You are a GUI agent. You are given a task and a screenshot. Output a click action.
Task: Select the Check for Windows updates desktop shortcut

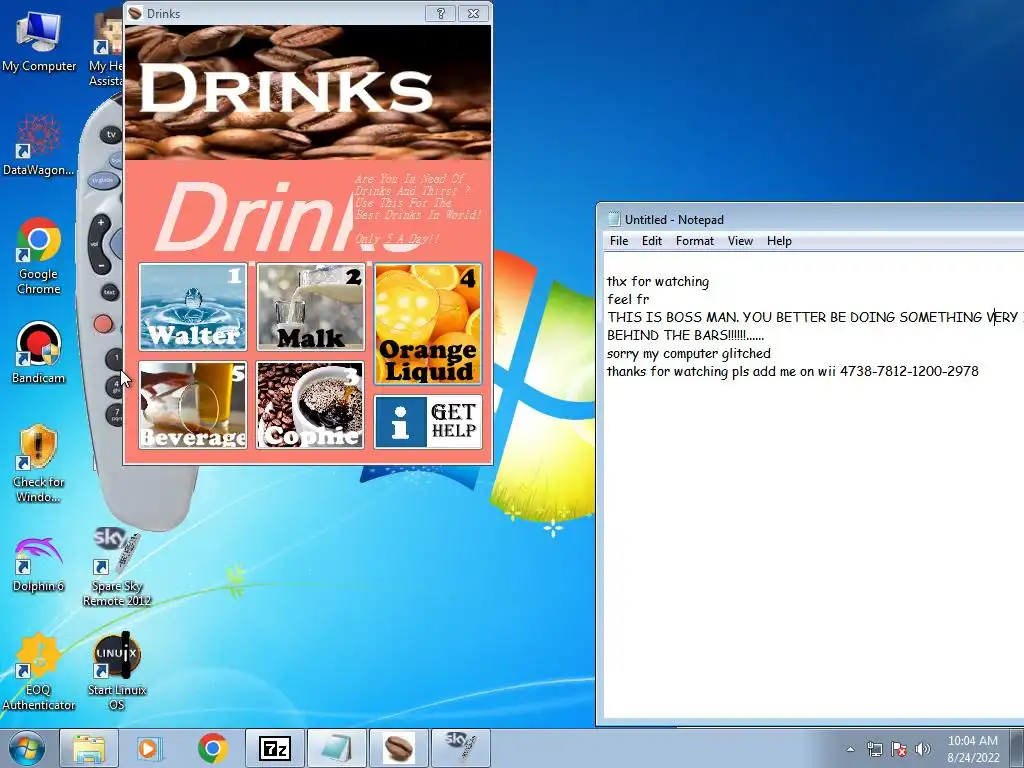[39, 464]
